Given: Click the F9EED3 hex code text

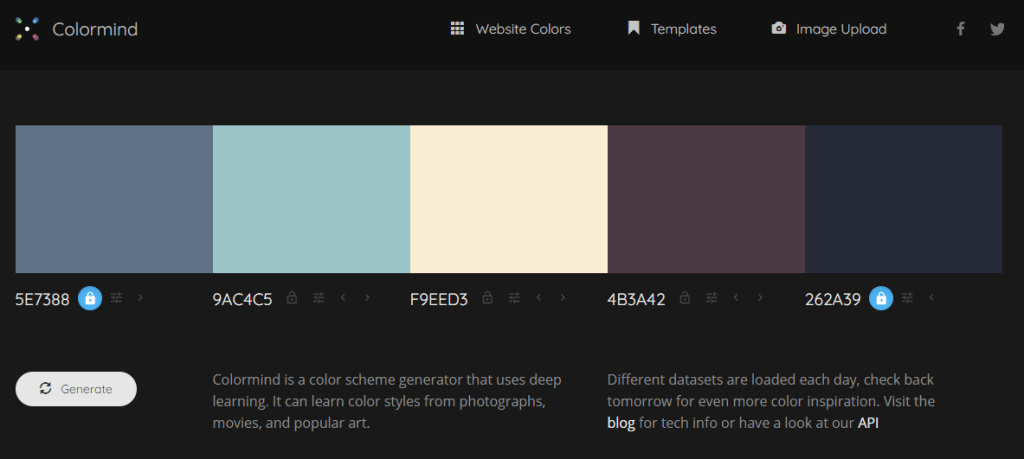Looking at the screenshot, I should [x=439, y=299].
